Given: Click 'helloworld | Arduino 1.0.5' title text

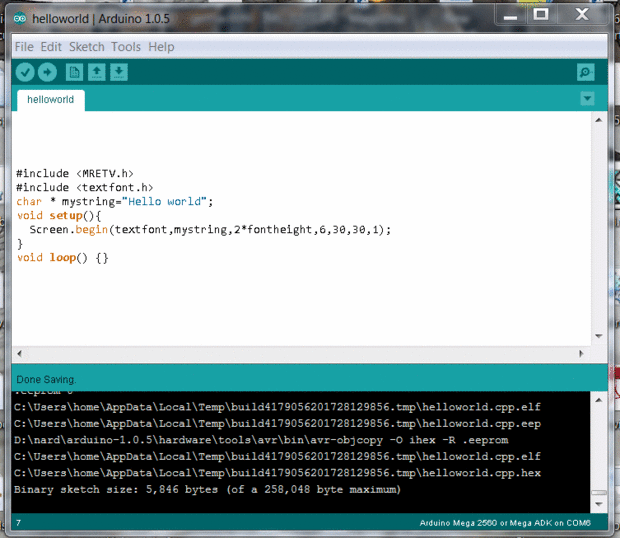Looking at the screenshot, I should click(101, 19).
